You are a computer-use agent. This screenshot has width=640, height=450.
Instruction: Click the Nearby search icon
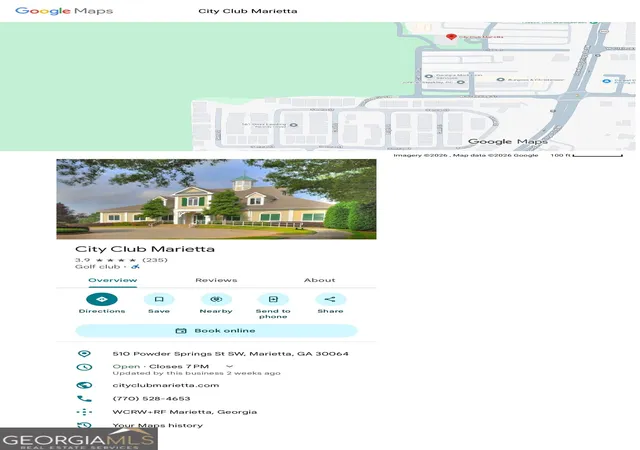coord(216,299)
